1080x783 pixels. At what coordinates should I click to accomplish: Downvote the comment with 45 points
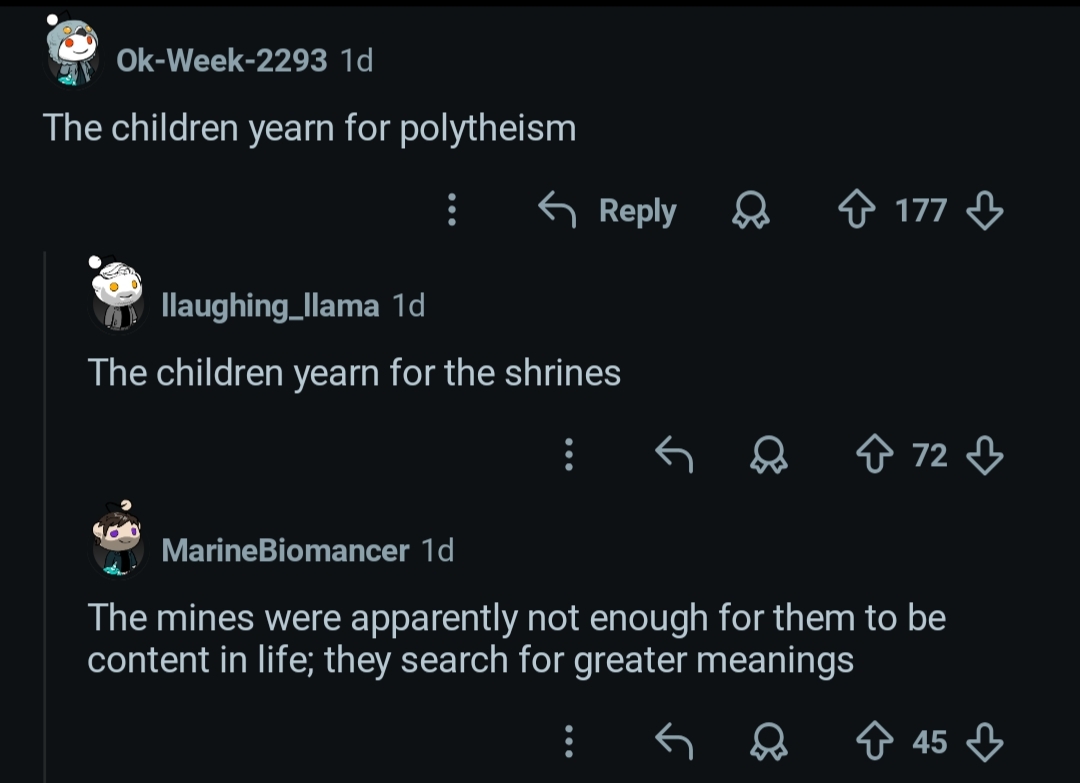pyautogui.click(x=985, y=741)
